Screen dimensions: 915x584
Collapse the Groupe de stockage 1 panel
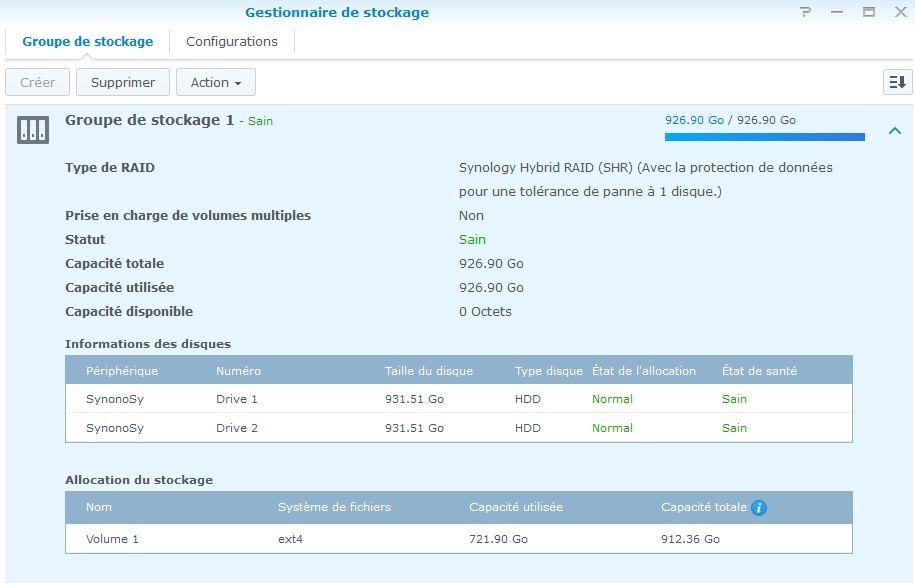coord(894,131)
